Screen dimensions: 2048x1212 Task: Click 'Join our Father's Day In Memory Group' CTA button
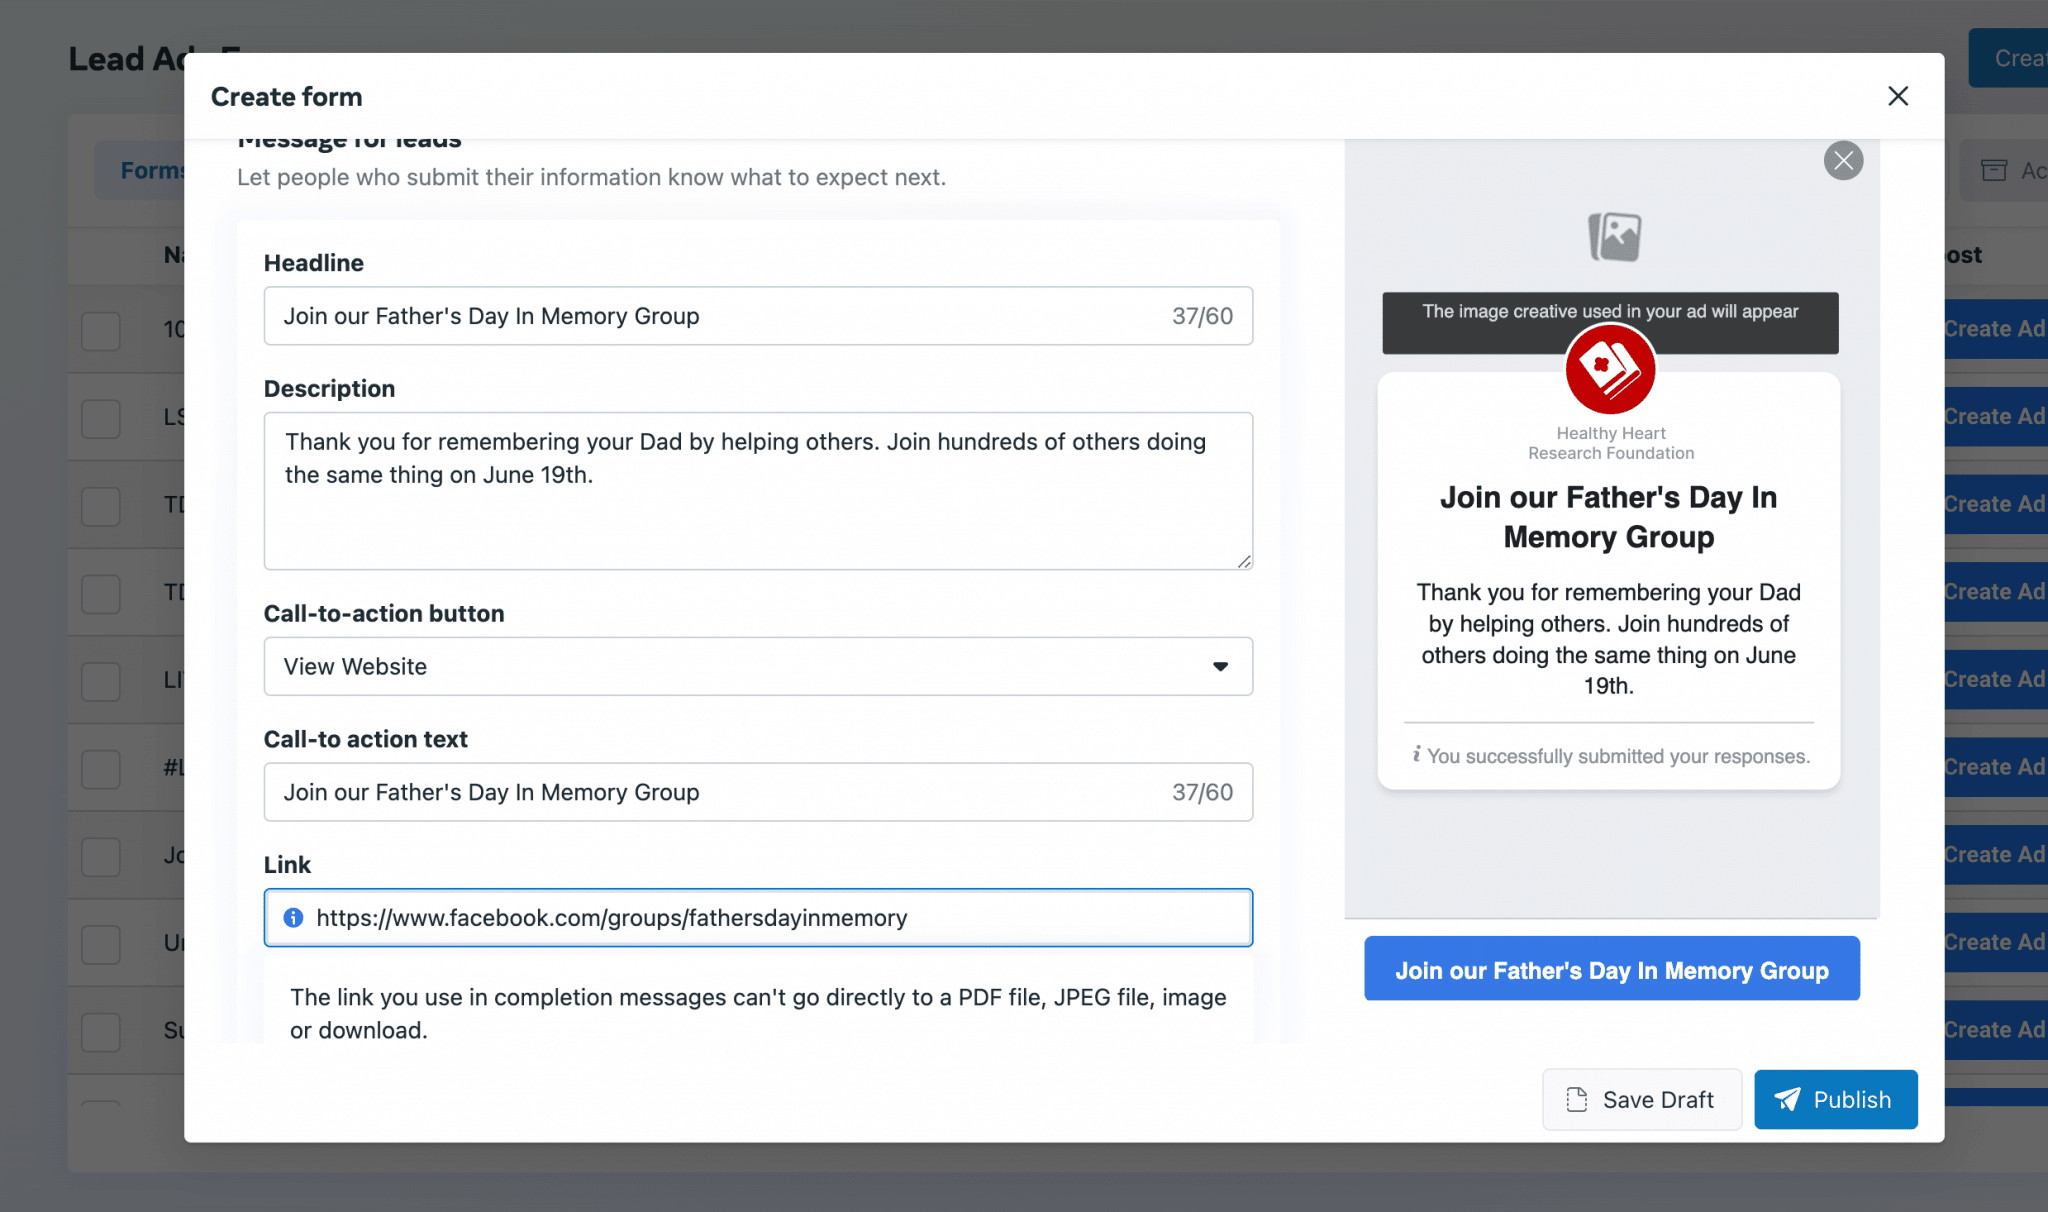[x=1611, y=970]
